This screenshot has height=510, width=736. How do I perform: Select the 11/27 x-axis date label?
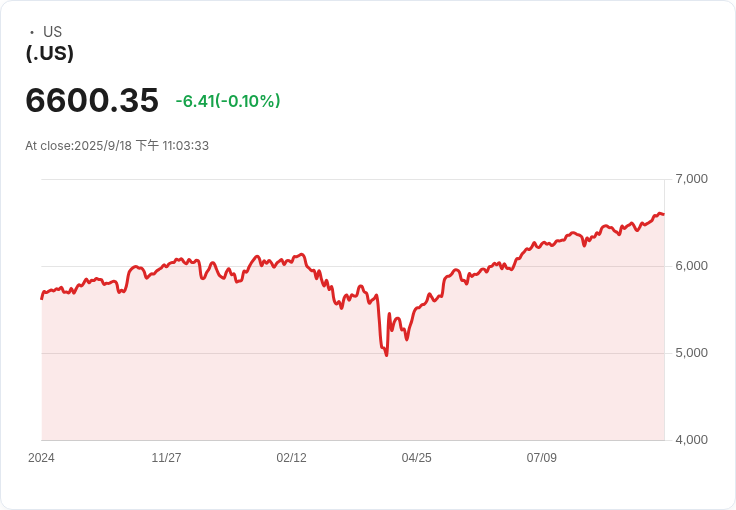click(166, 458)
